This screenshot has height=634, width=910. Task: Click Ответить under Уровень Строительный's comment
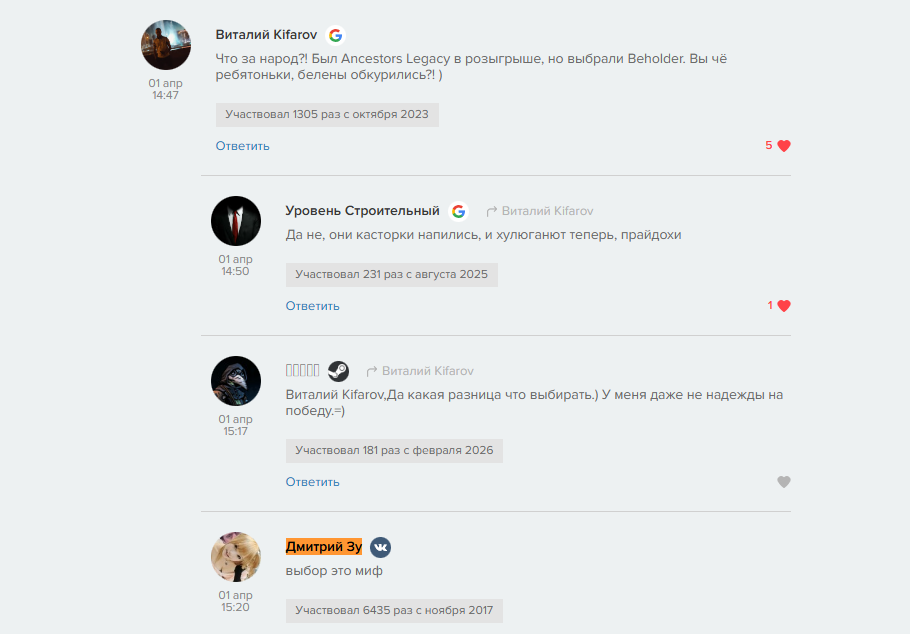click(312, 306)
